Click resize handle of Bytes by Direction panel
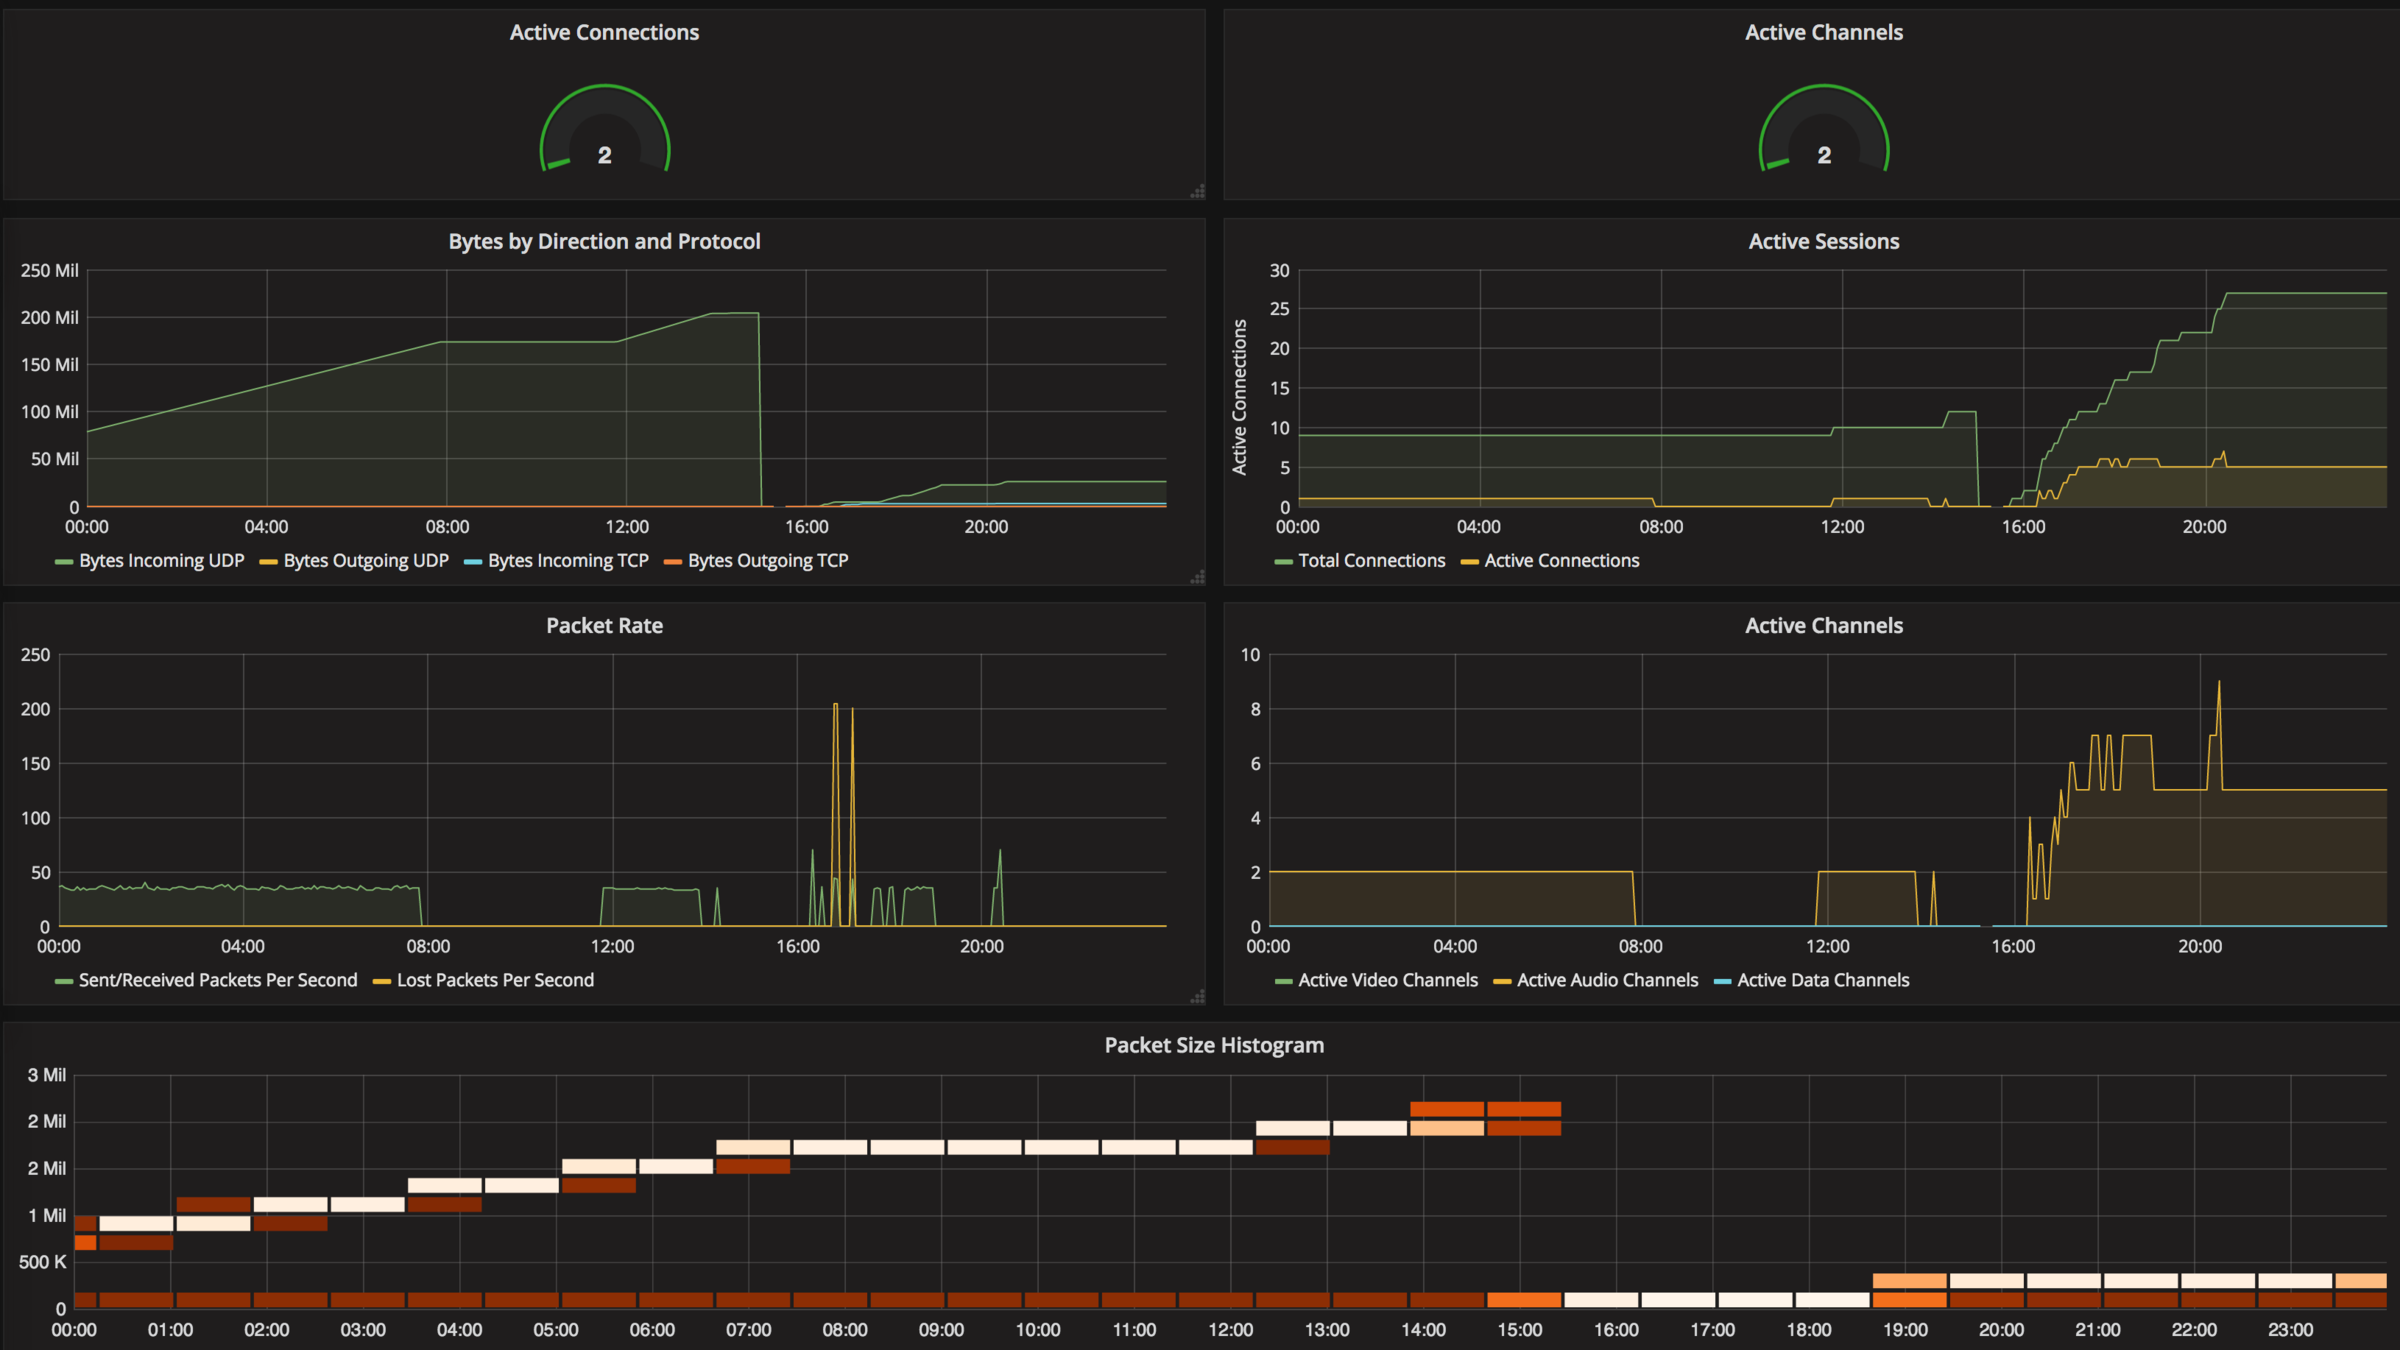Screen dimensions: 2400x1350 pyautogui.click(x=1197, y=577)
